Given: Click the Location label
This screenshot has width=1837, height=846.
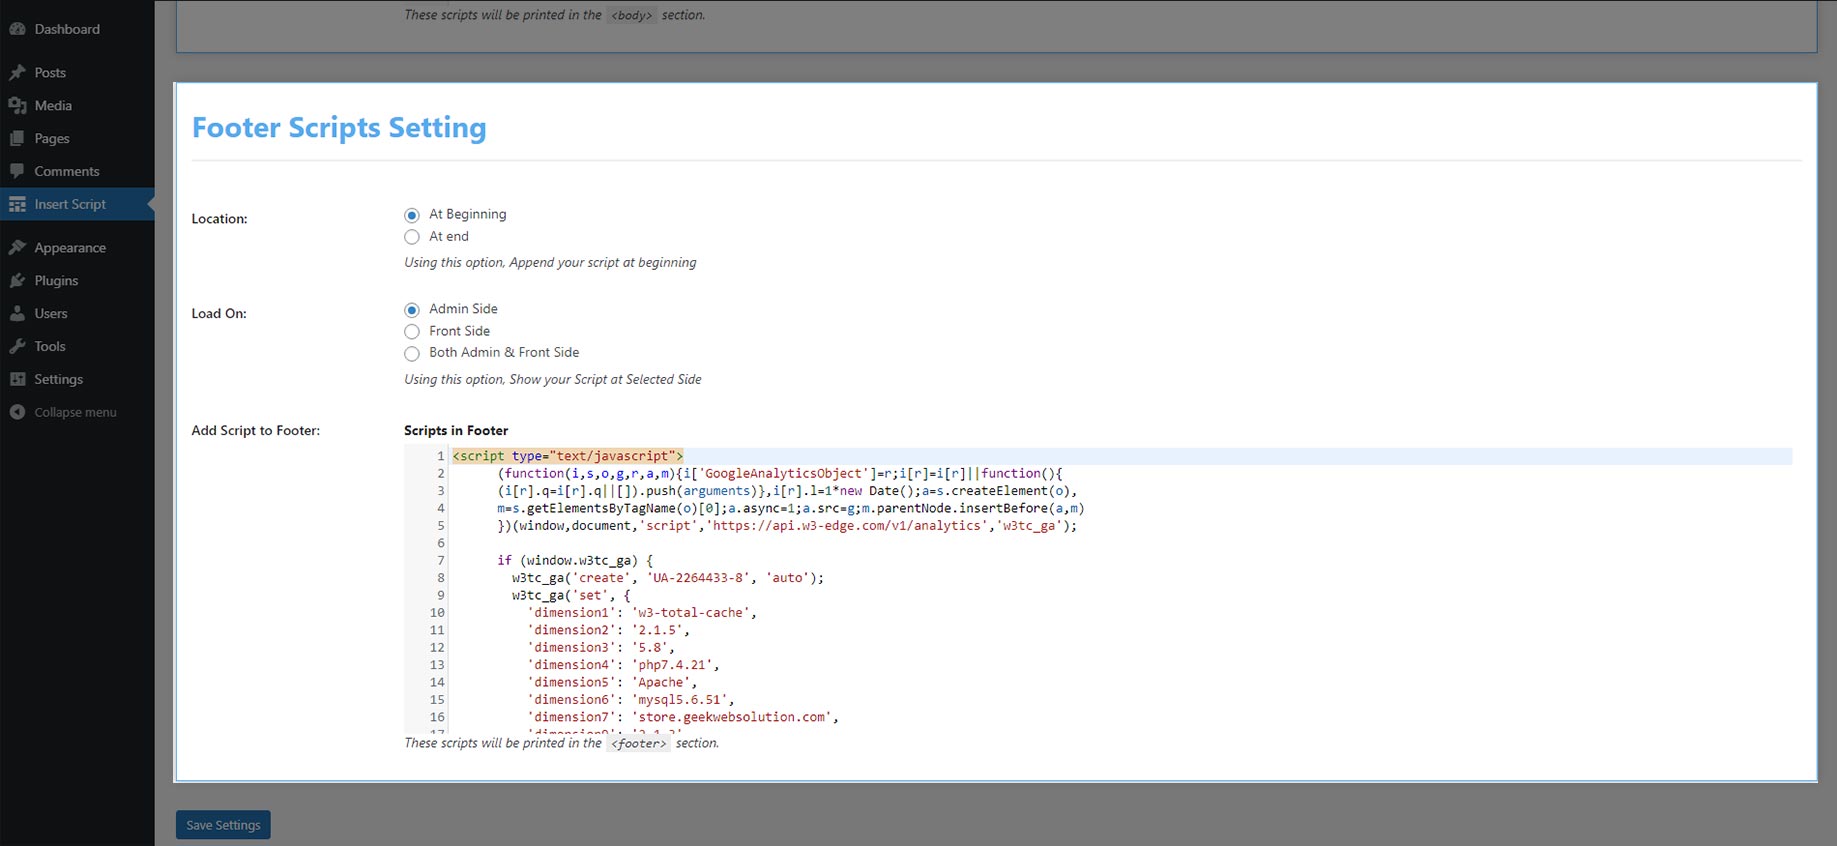Looking at the screenshot, I should click(x=219, y=219).
